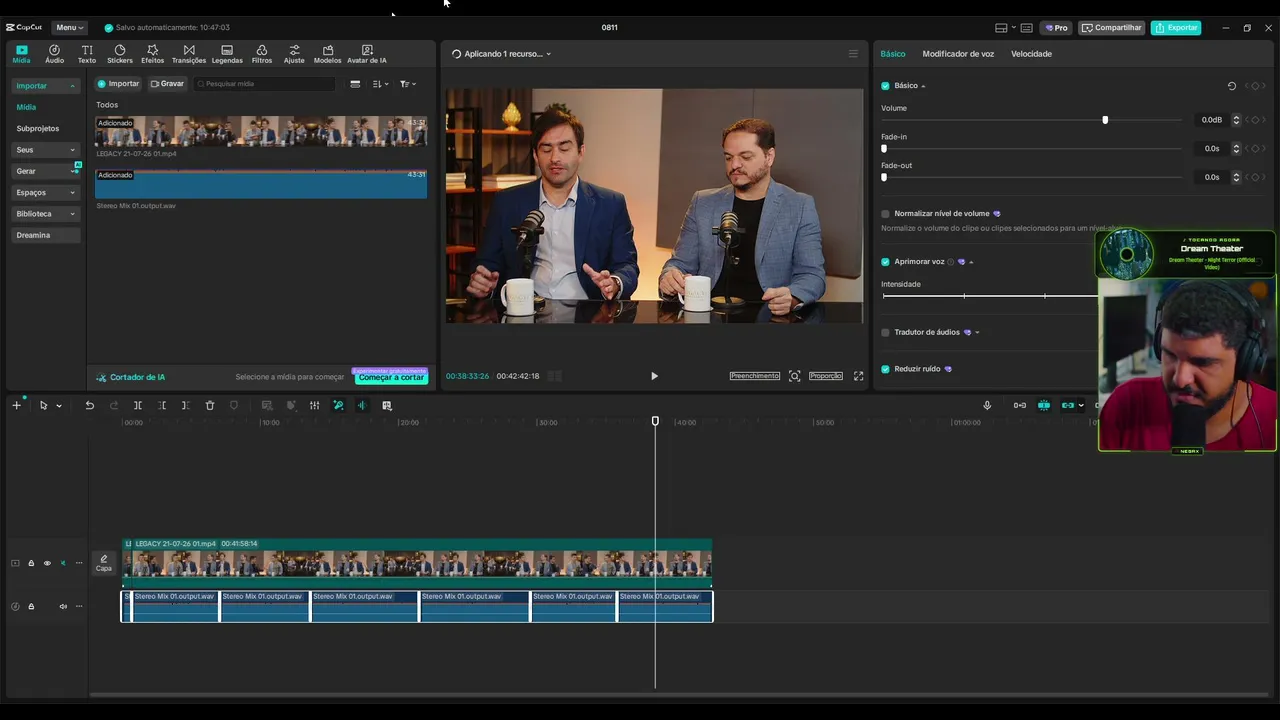Click the undo arrow in timeline toolbar
This screenshot has width=1280, height=720.
coord(89,405)
